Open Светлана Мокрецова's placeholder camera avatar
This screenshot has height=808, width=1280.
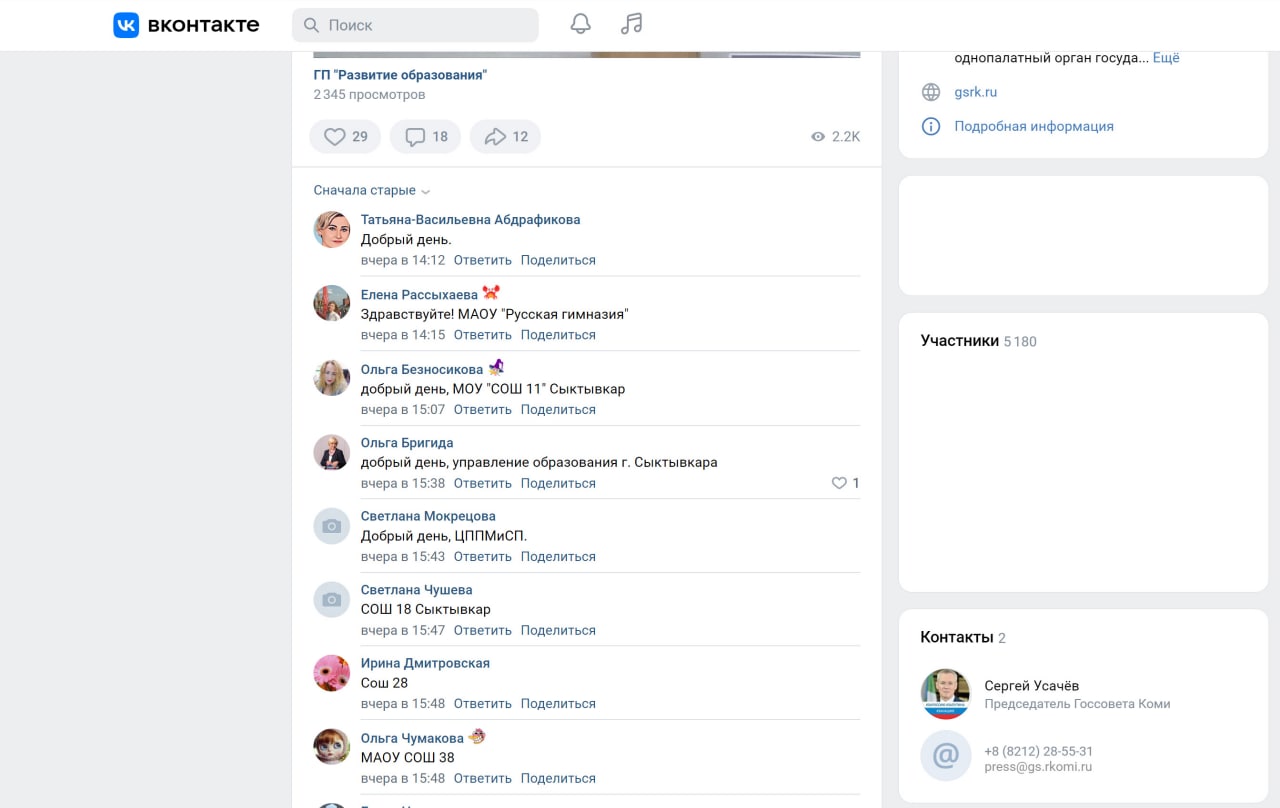coord(332,526)
